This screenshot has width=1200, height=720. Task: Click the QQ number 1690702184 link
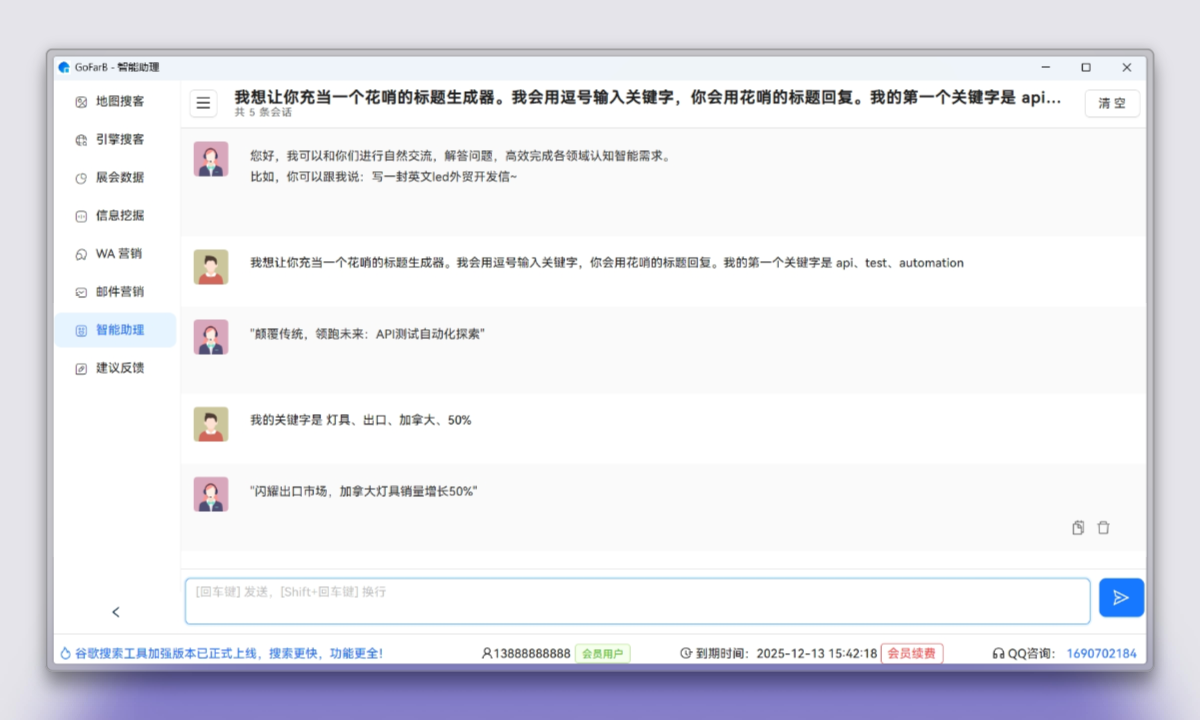pos(1101,654)
